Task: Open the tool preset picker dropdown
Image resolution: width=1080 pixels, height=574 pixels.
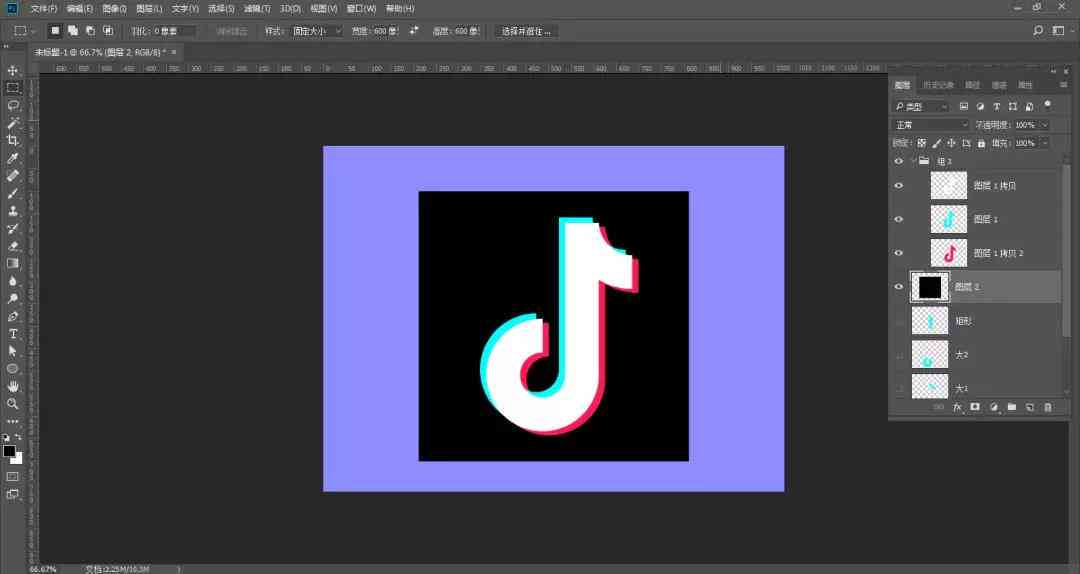Action: coord(25,31)
